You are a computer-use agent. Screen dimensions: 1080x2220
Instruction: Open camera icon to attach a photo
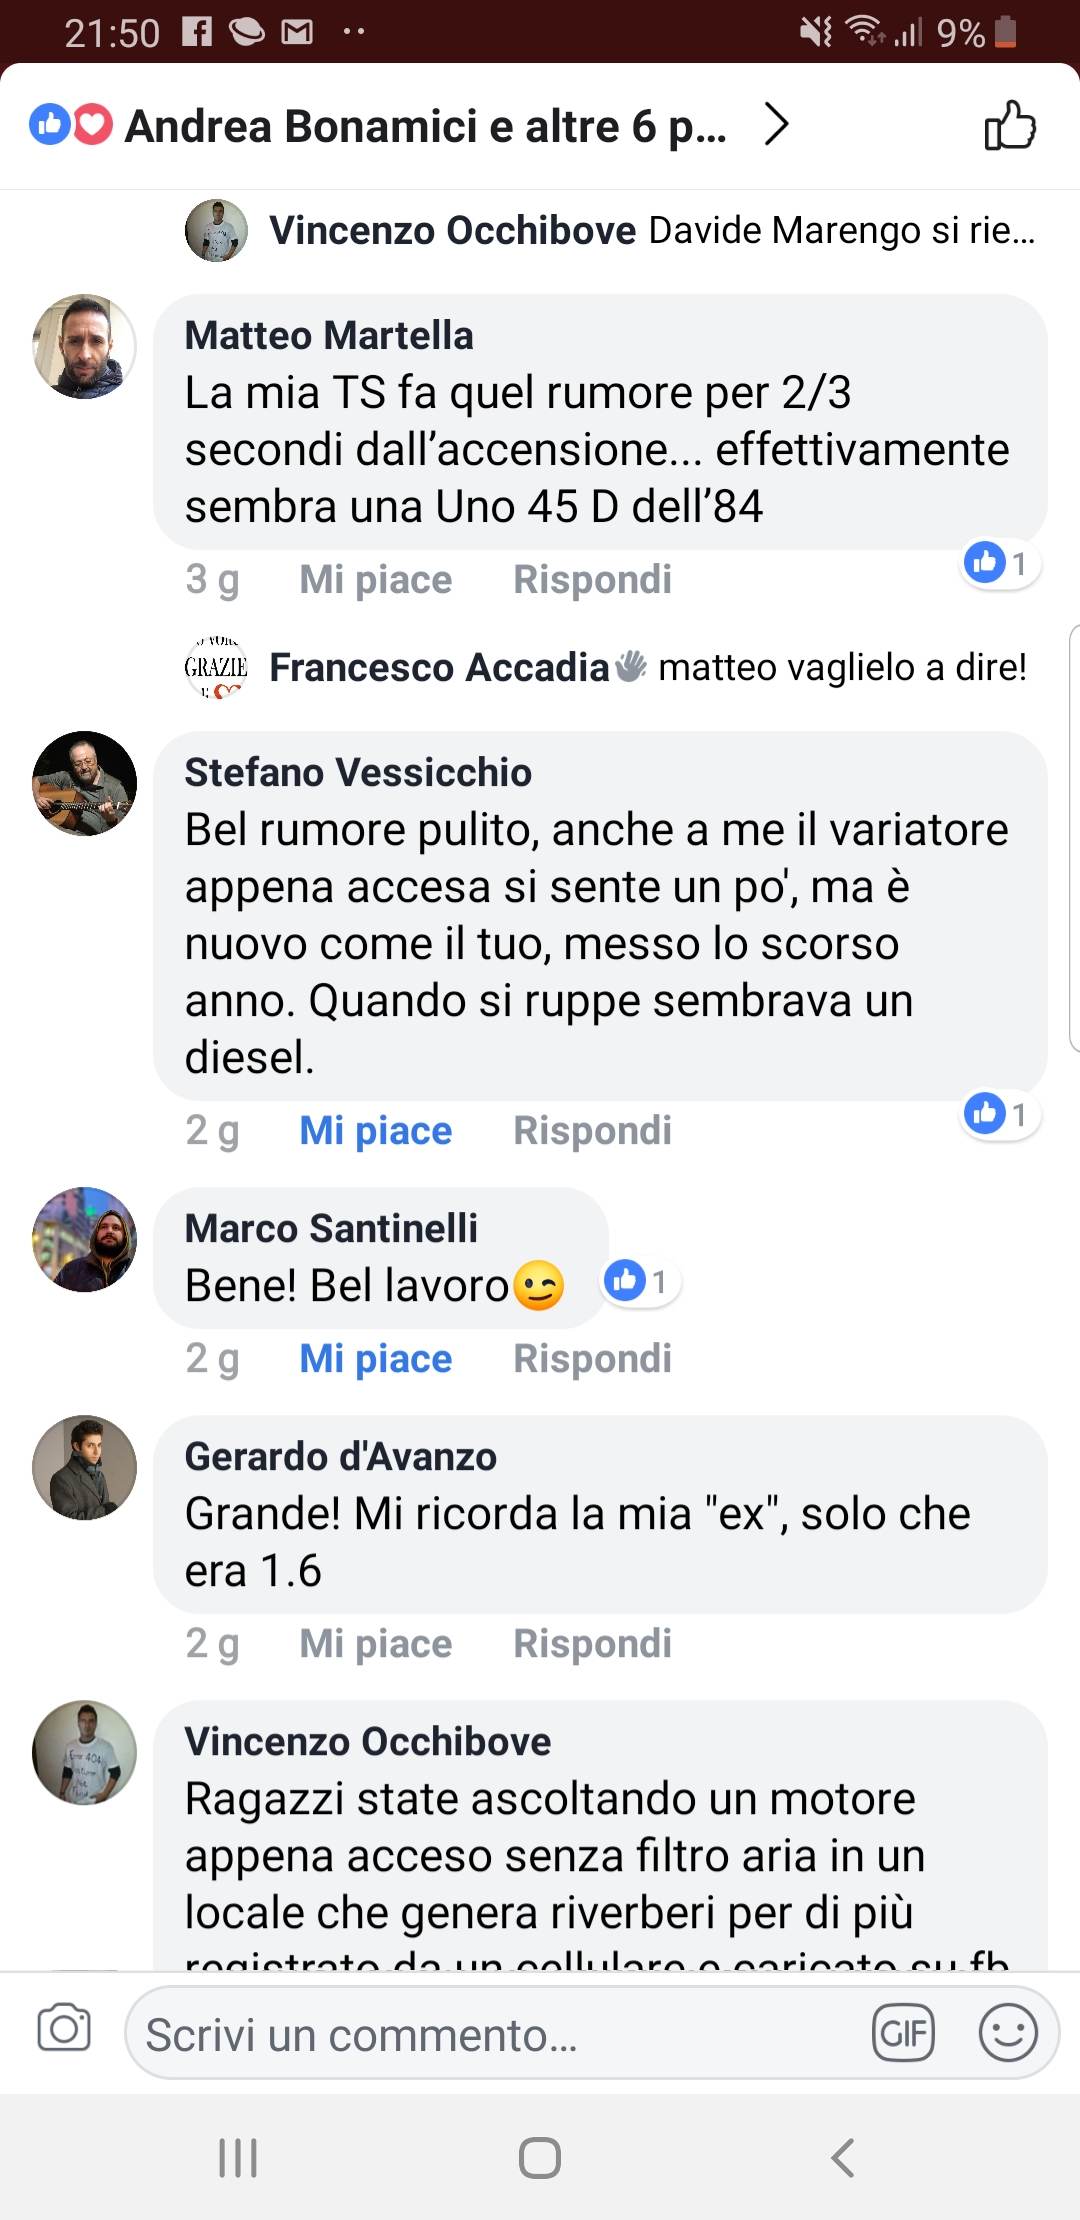tap(64, 2029)
